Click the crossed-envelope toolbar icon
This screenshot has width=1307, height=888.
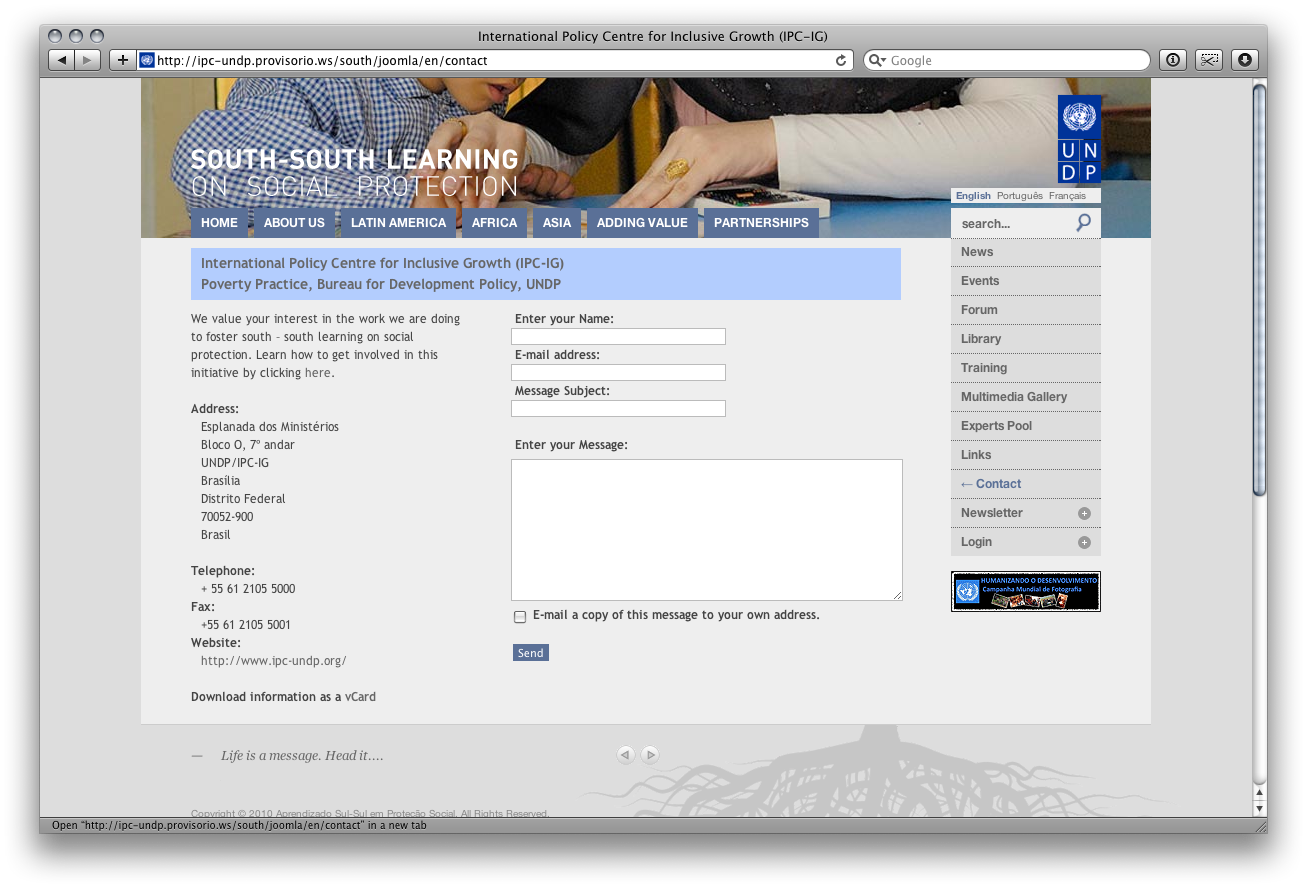1209,60
